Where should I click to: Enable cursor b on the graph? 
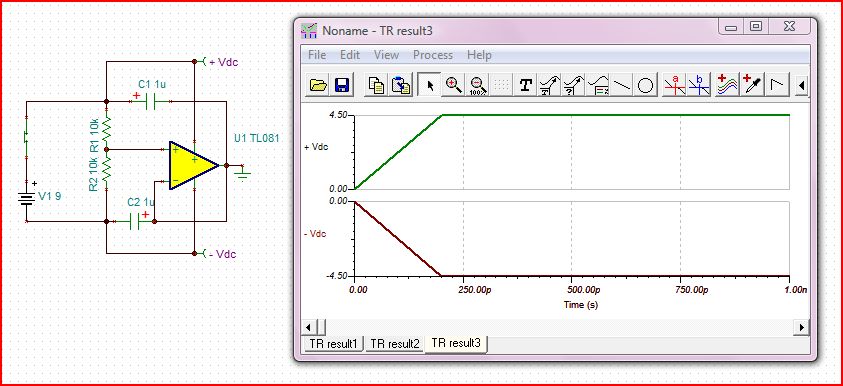[x=698, y=85]
